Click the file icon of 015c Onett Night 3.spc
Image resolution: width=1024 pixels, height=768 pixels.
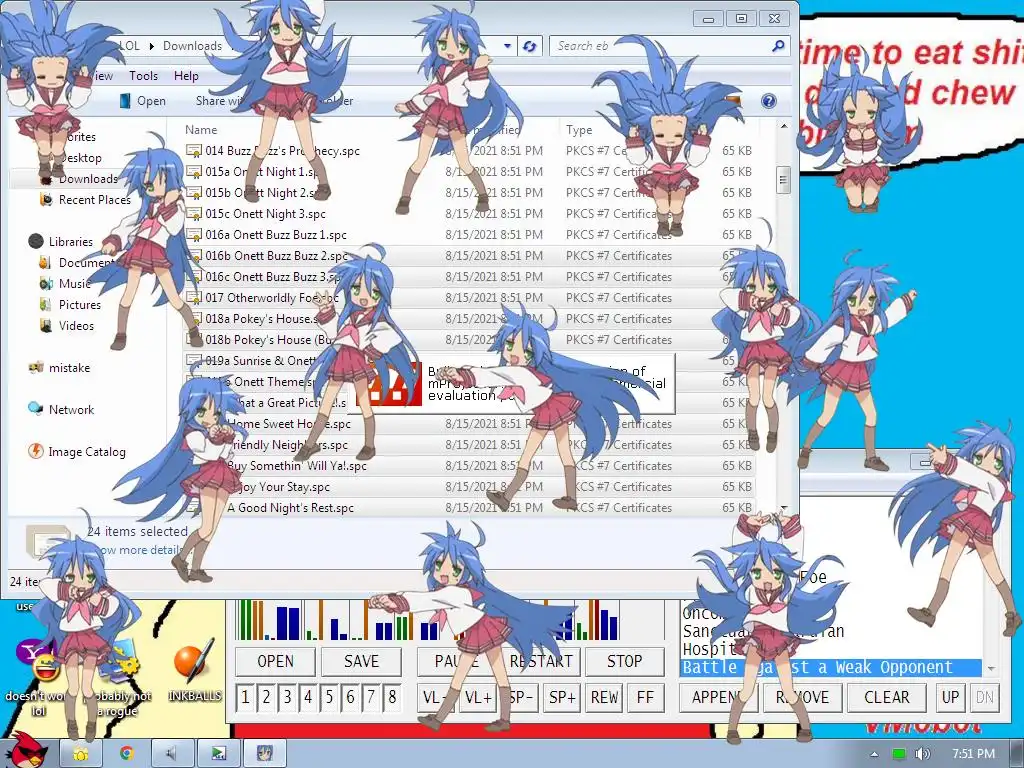[194, 214]
